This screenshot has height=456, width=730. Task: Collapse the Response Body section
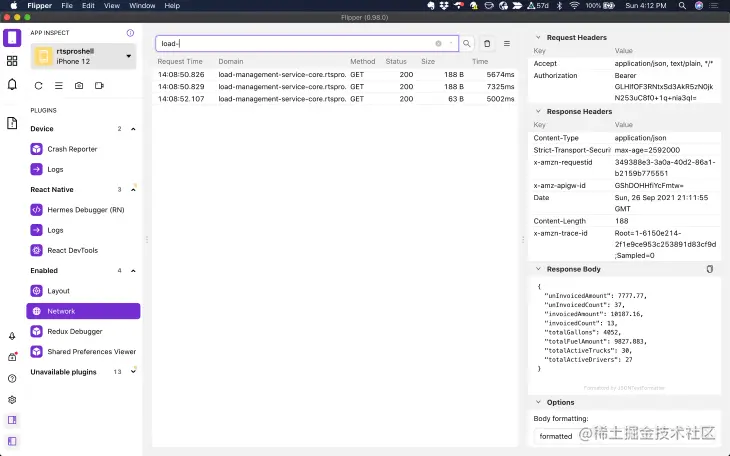(x=538, y=269)
